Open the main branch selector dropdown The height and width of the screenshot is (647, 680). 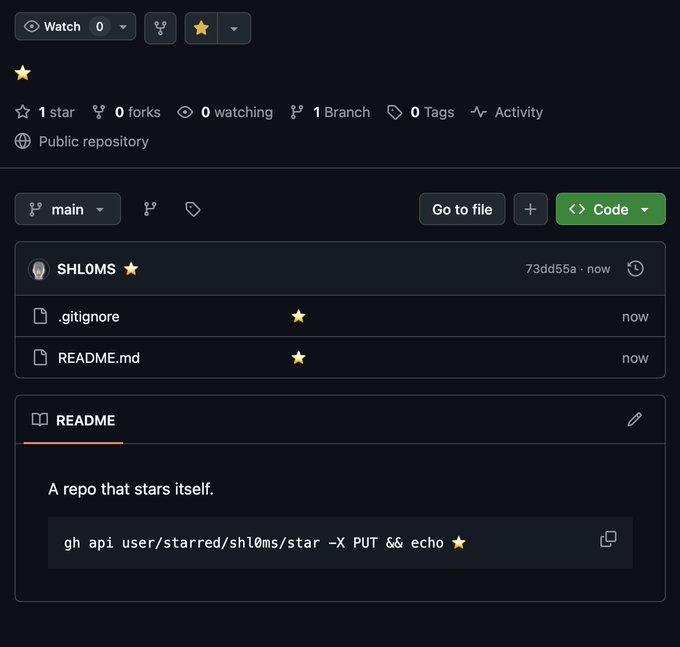point(67,209)
